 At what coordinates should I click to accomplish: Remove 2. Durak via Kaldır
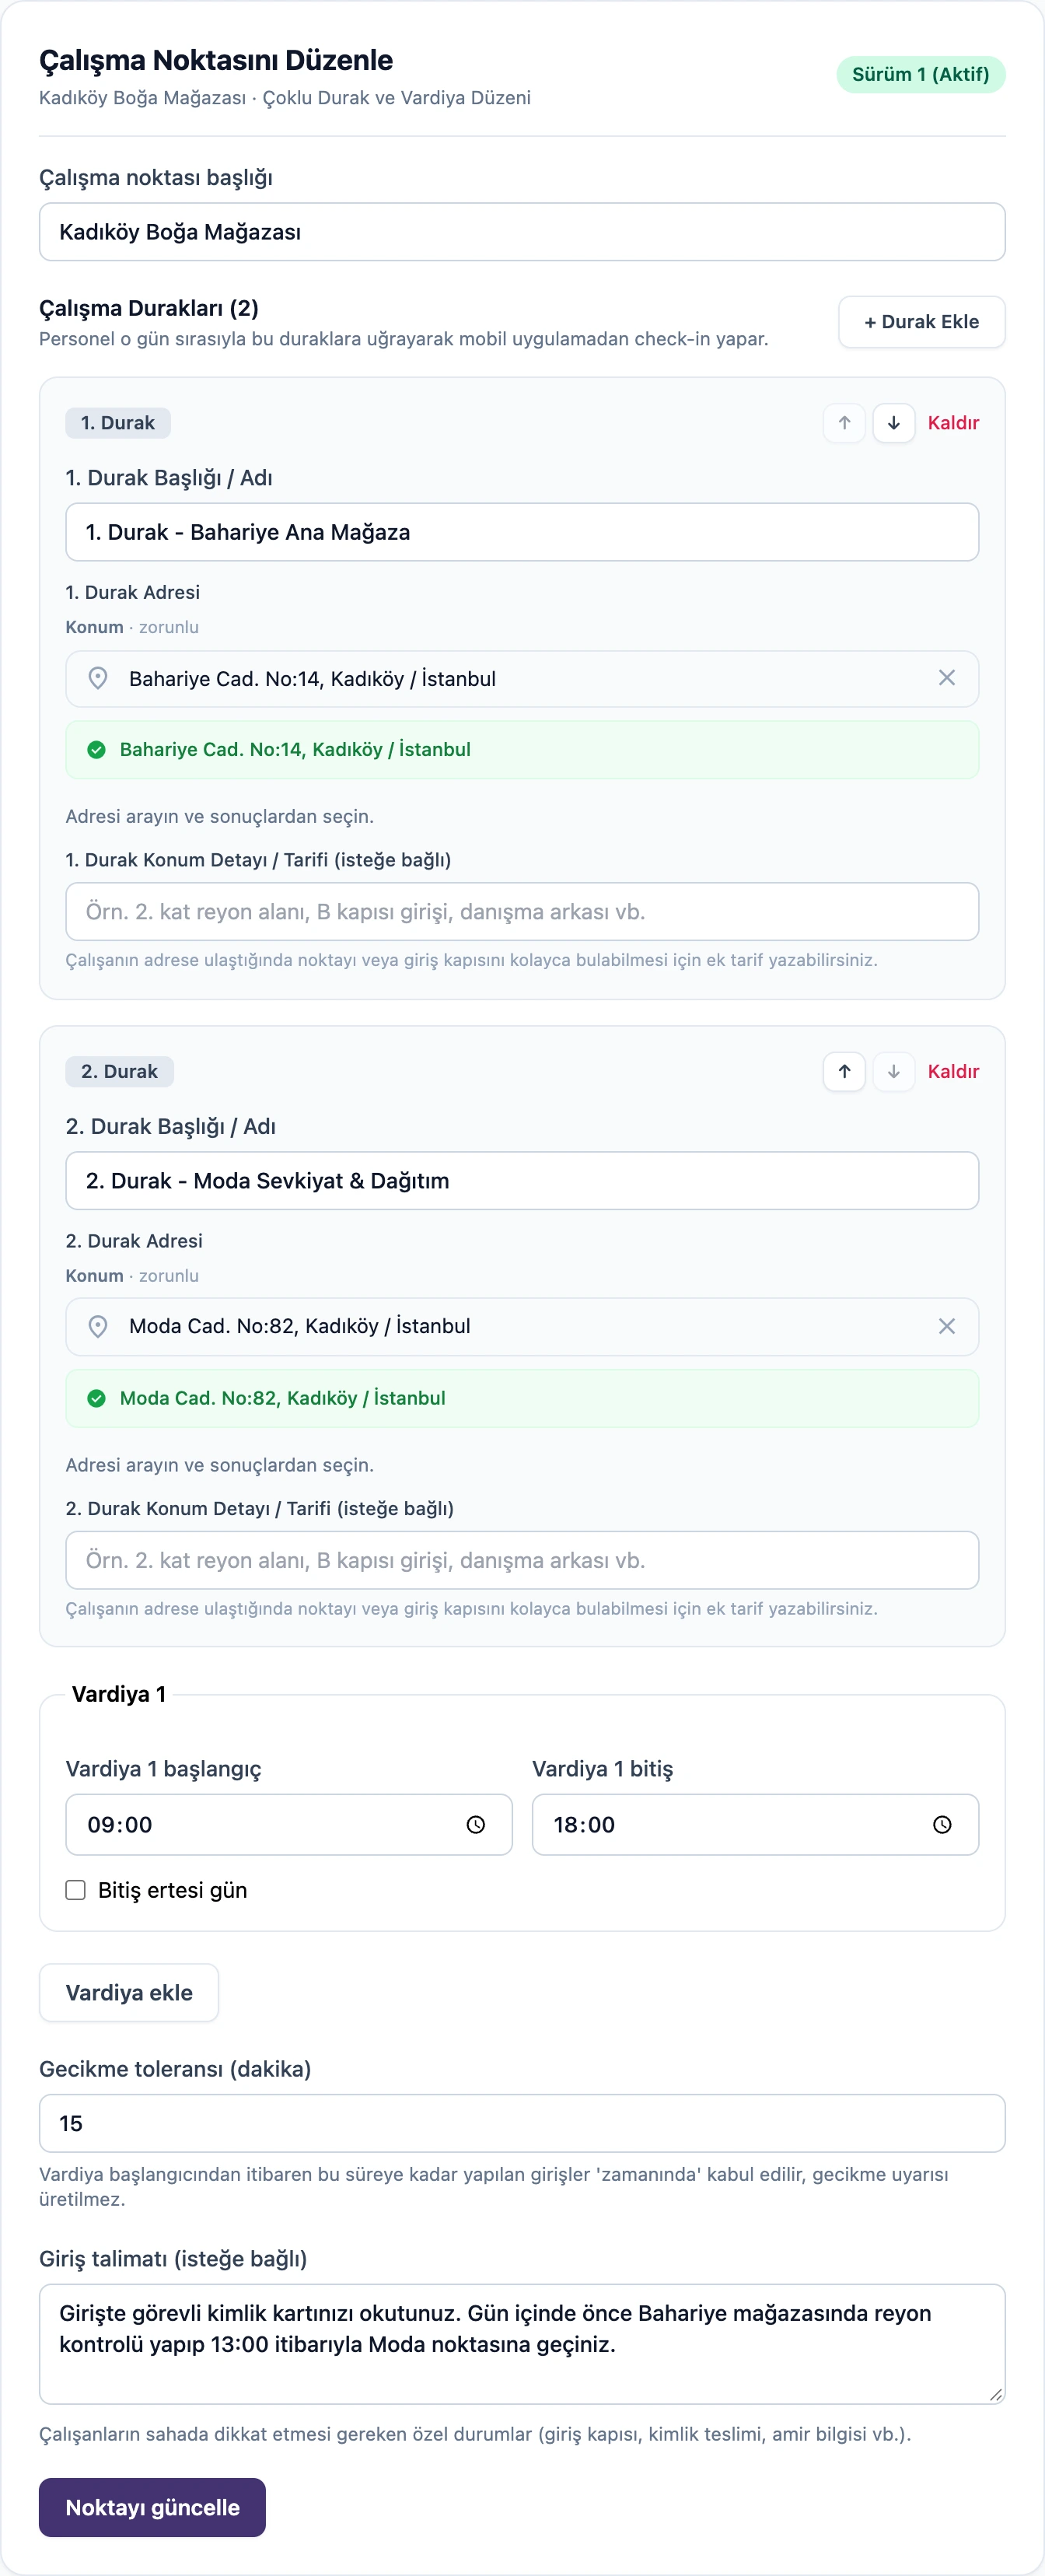point(953,1072)
